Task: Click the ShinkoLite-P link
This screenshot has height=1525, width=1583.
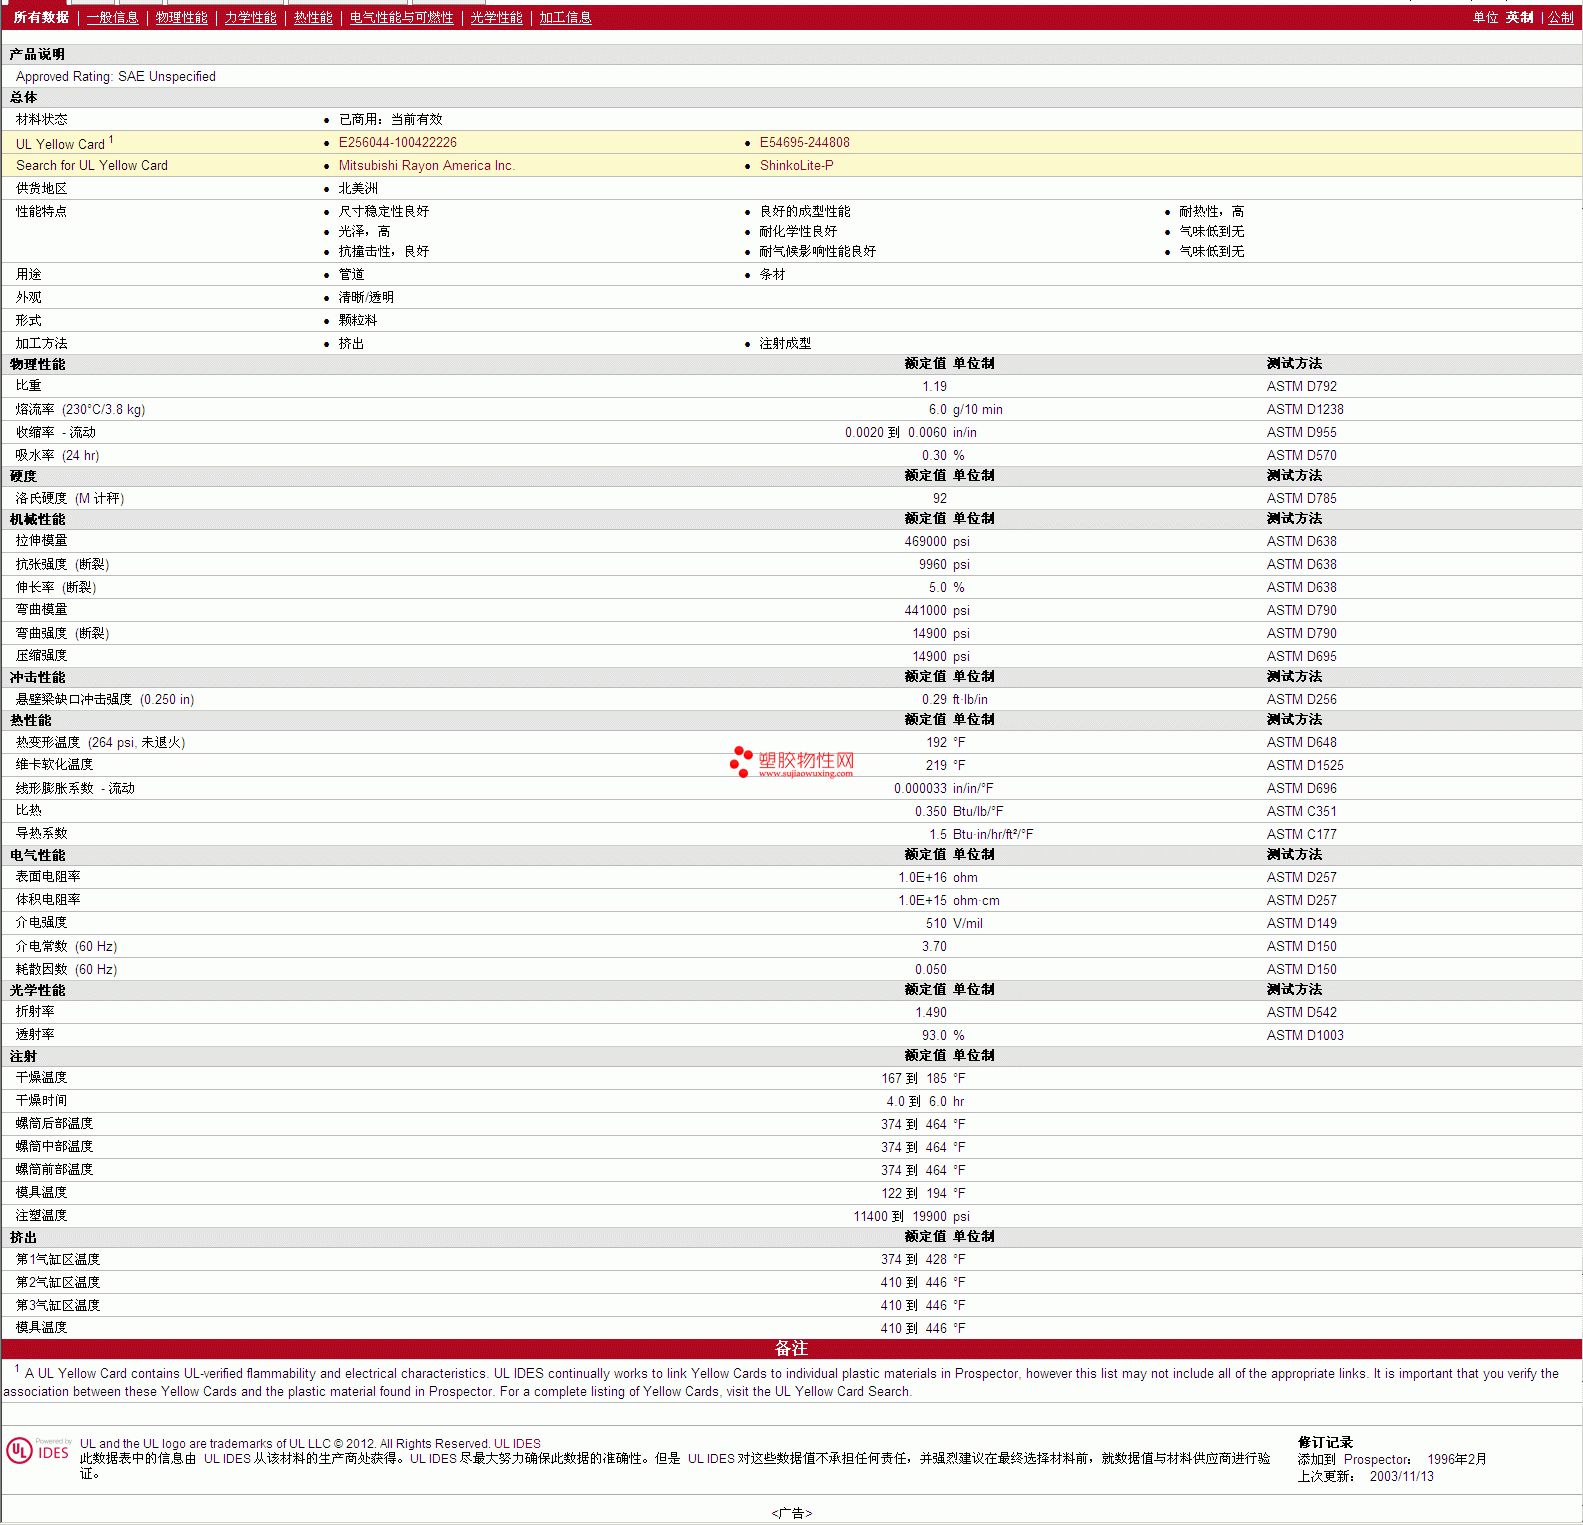Action: click(797, 166)
